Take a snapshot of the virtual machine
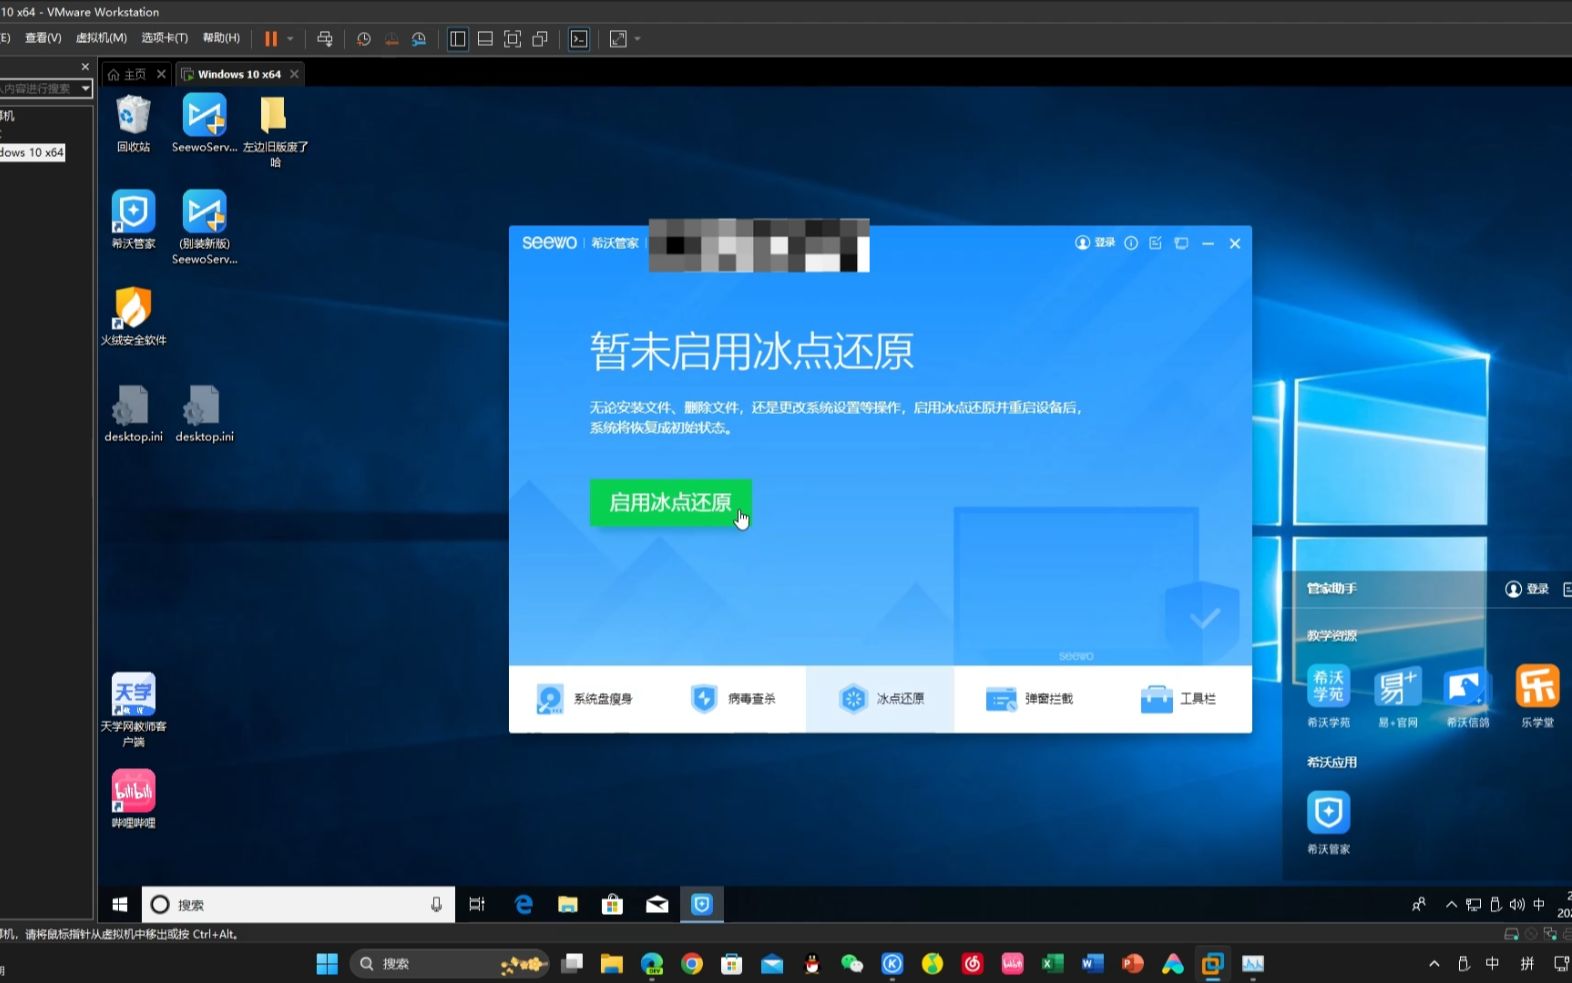The image size is (1572, 983). [364, 39]
